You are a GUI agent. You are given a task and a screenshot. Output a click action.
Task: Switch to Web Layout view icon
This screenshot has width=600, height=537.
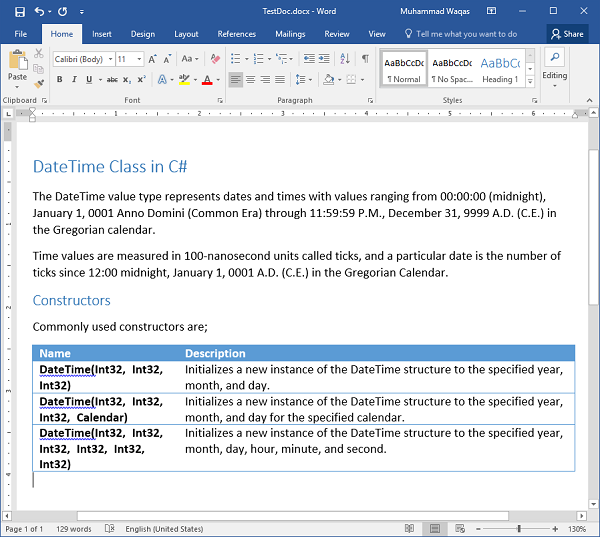(x=459, y=528)
